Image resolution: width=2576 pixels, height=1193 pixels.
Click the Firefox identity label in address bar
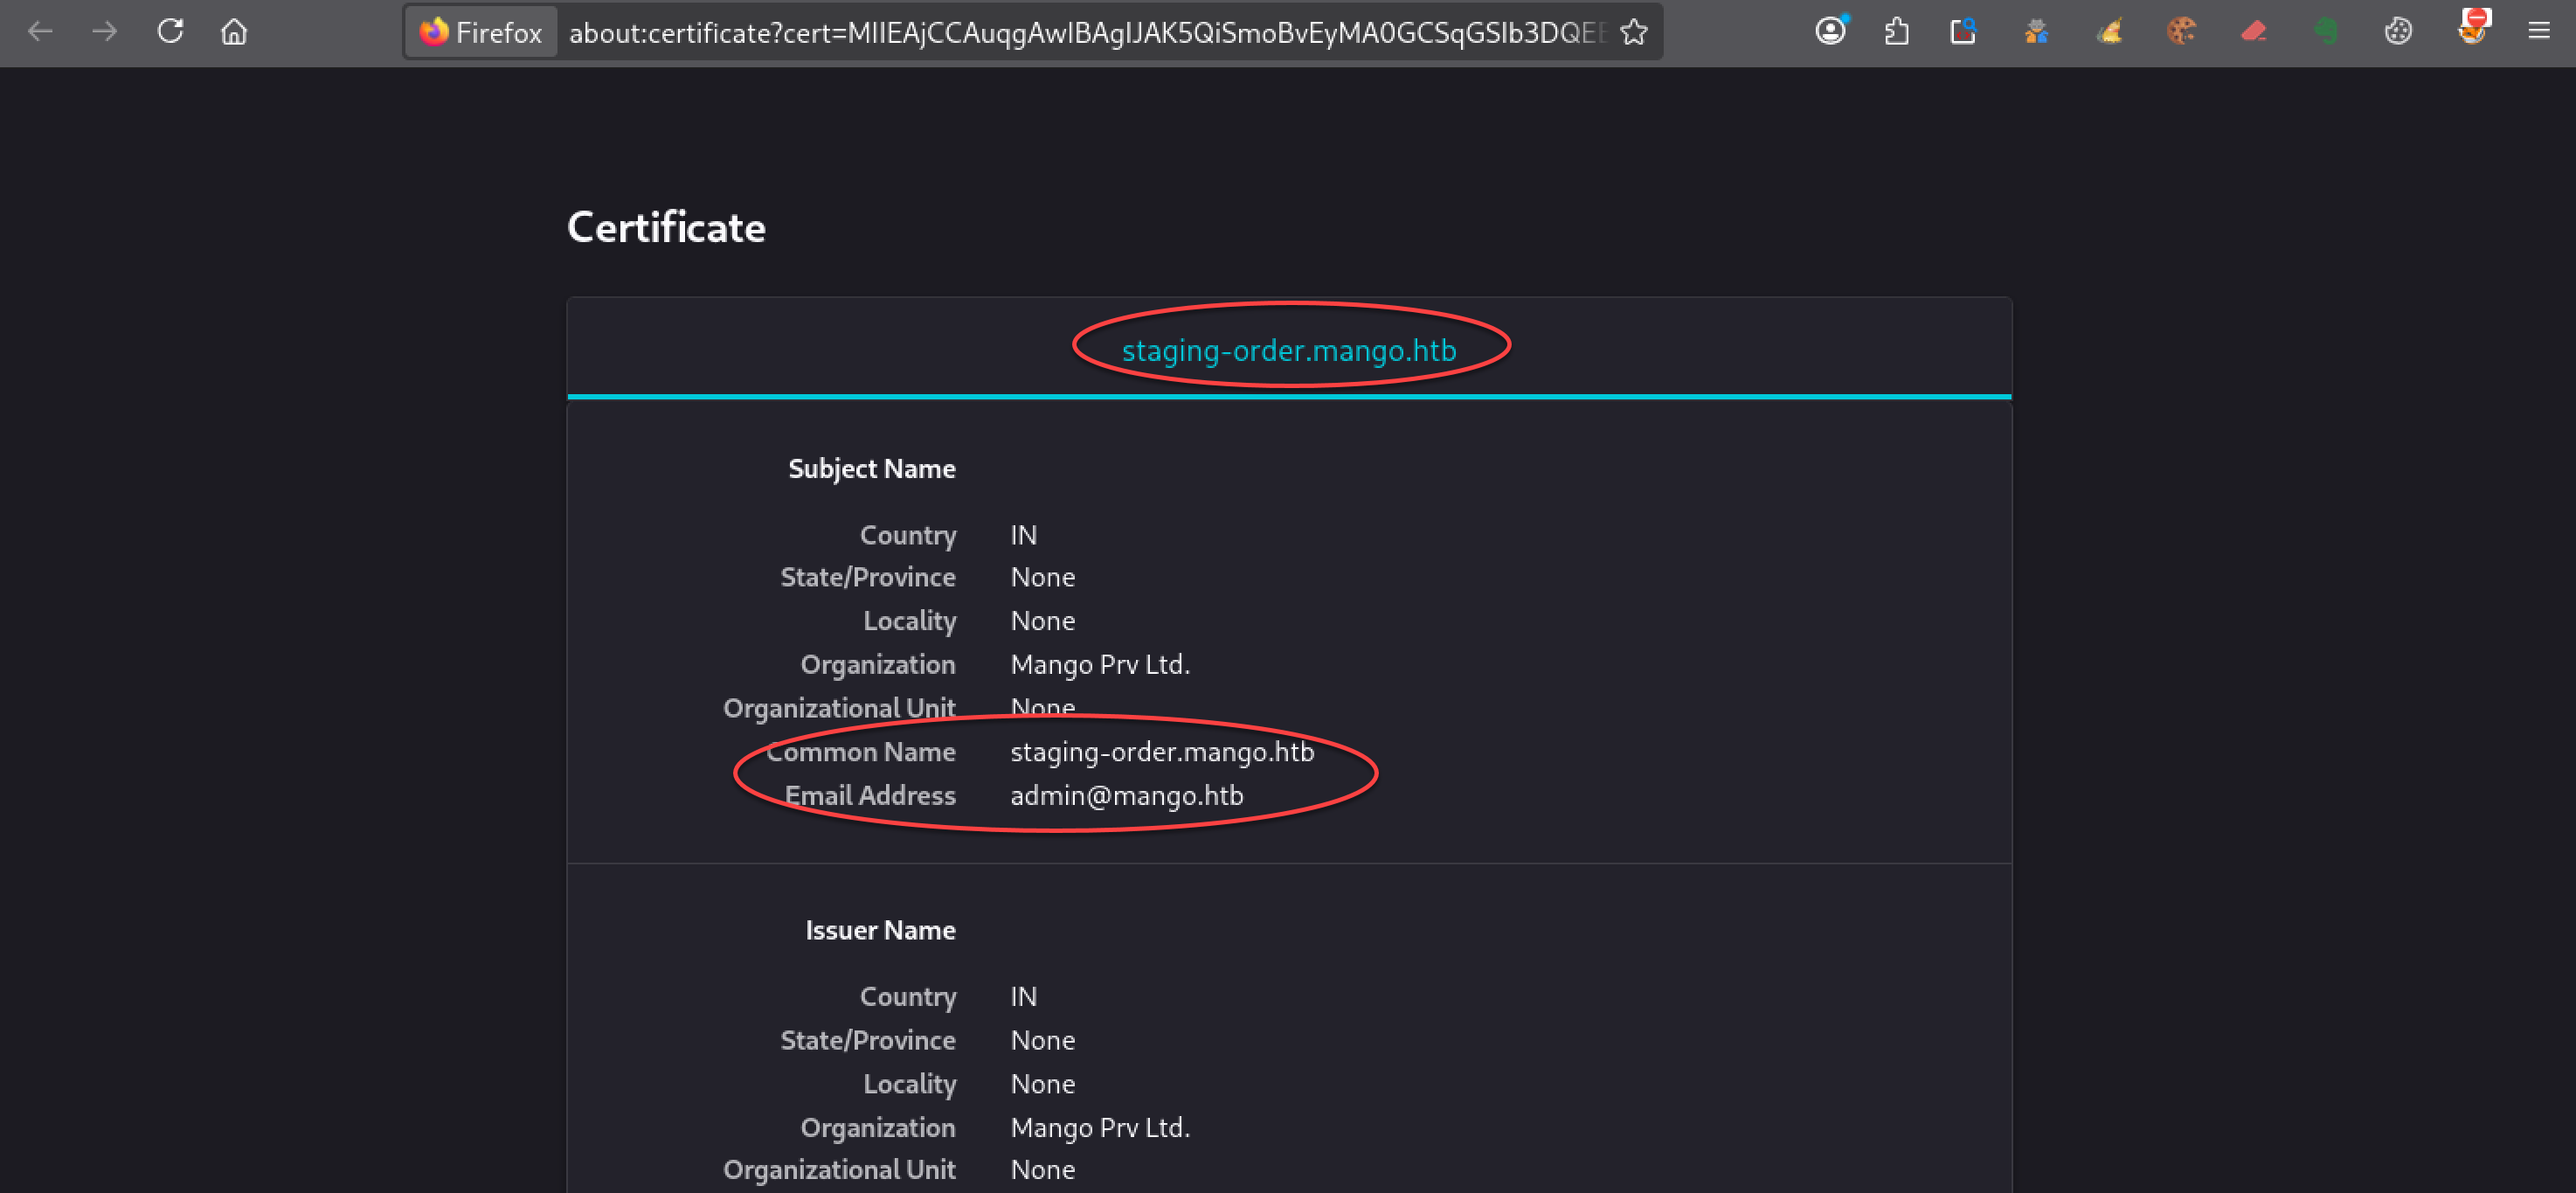(x=481, y=33)
